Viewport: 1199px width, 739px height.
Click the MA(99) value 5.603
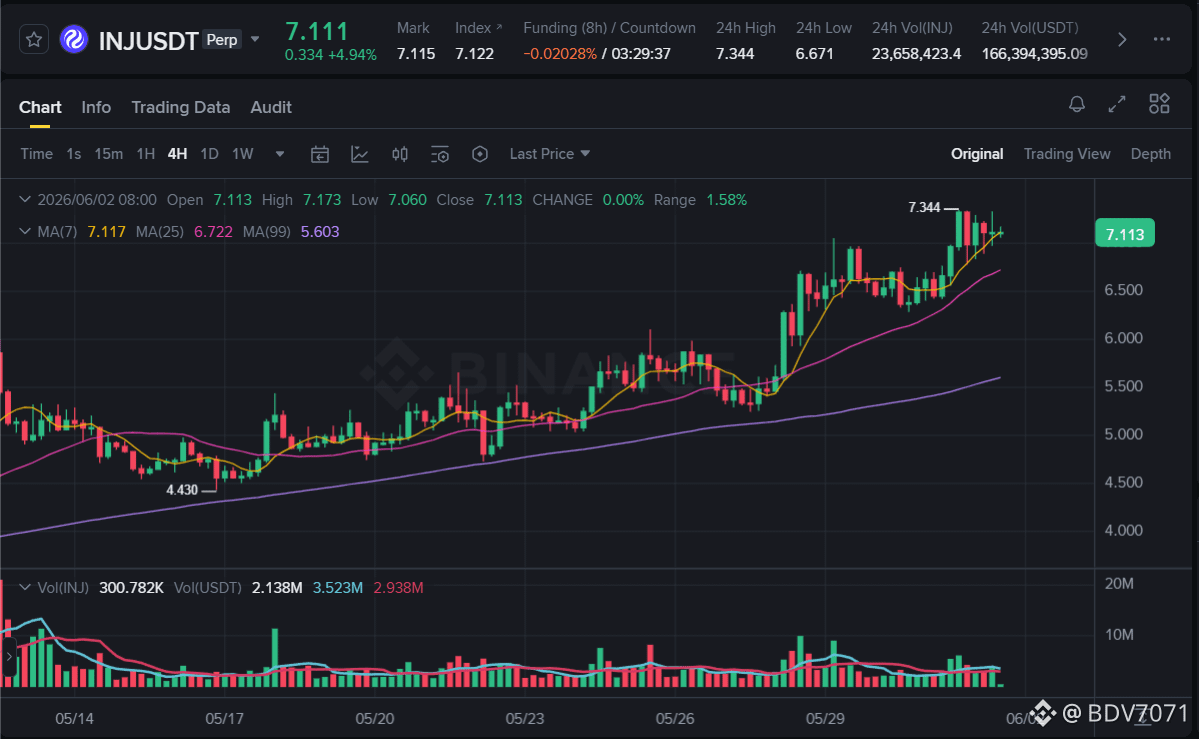click(320, 231)
